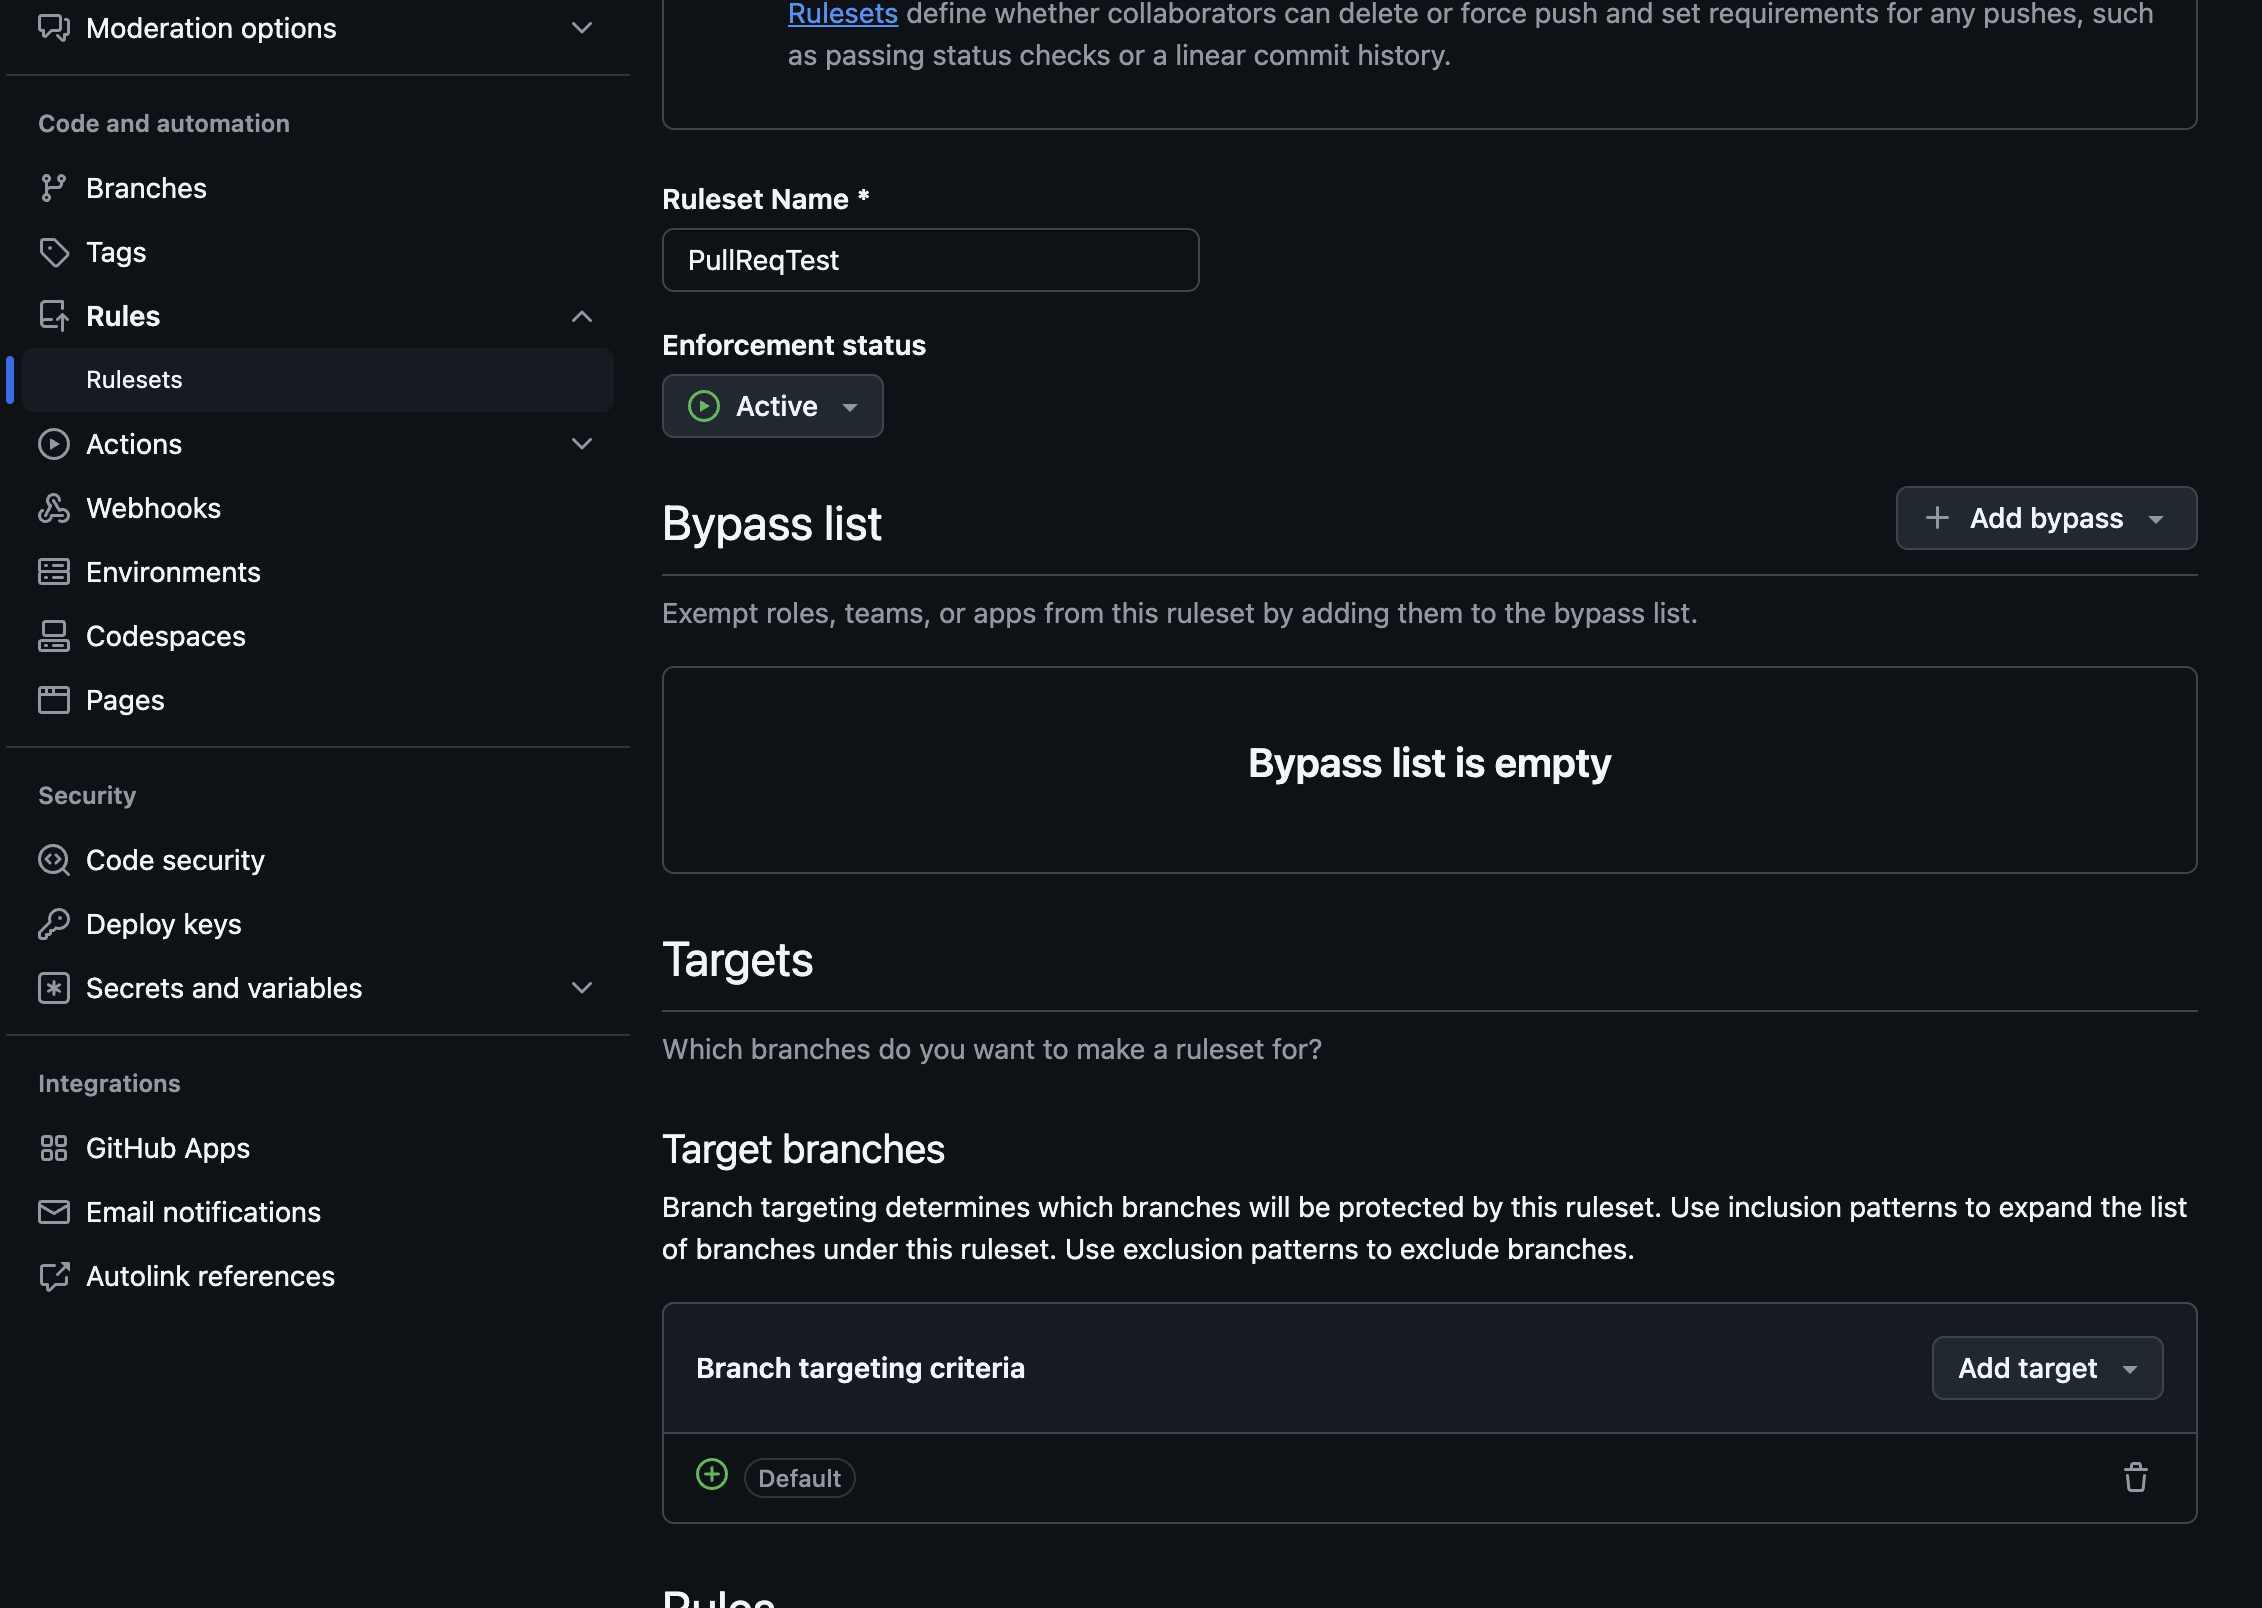Viewport: 2262px width, 1608px height.
Task: Select Rulesets in the sidebar
Action: point(134,380)
